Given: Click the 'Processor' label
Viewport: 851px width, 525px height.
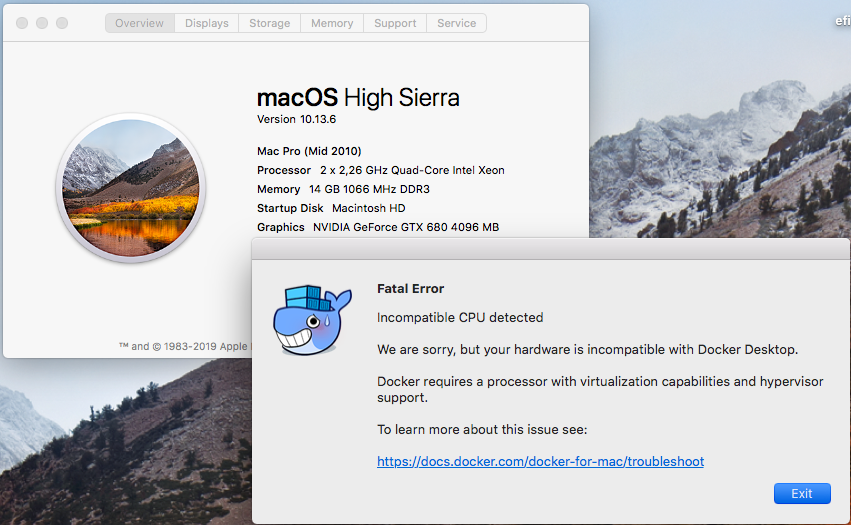Looking at the screenshot, I should pos(284,170).
